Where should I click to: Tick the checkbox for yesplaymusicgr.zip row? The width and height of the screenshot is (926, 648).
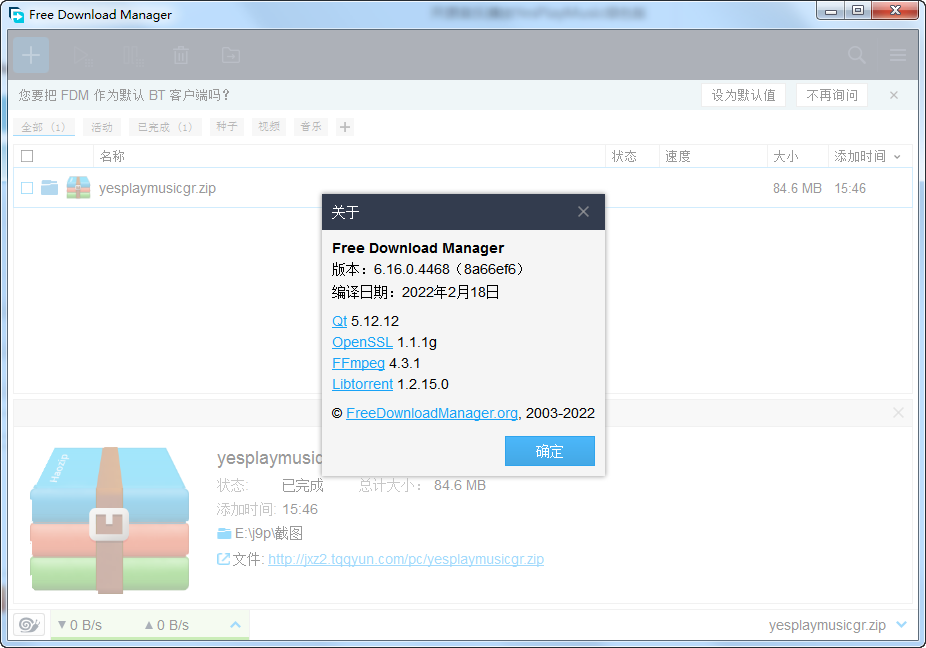coord(27,188)
